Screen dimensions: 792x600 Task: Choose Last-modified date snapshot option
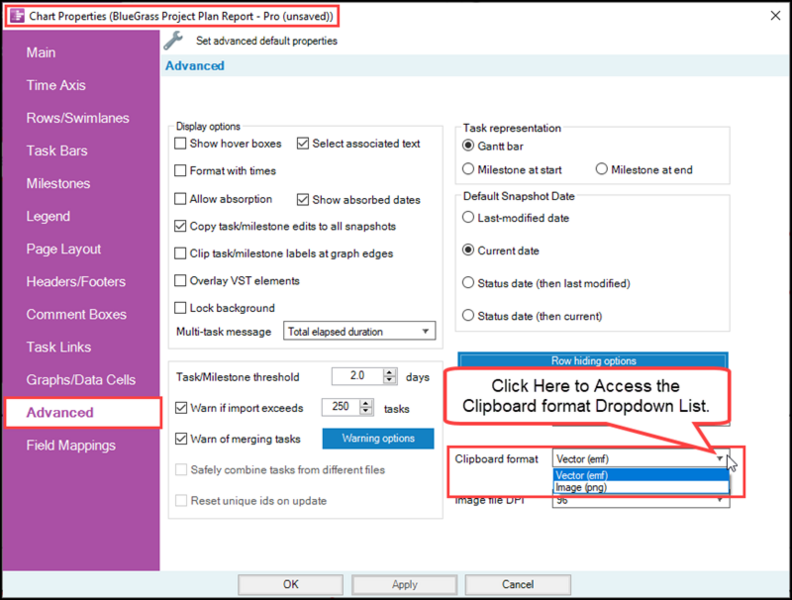point(468,218)
